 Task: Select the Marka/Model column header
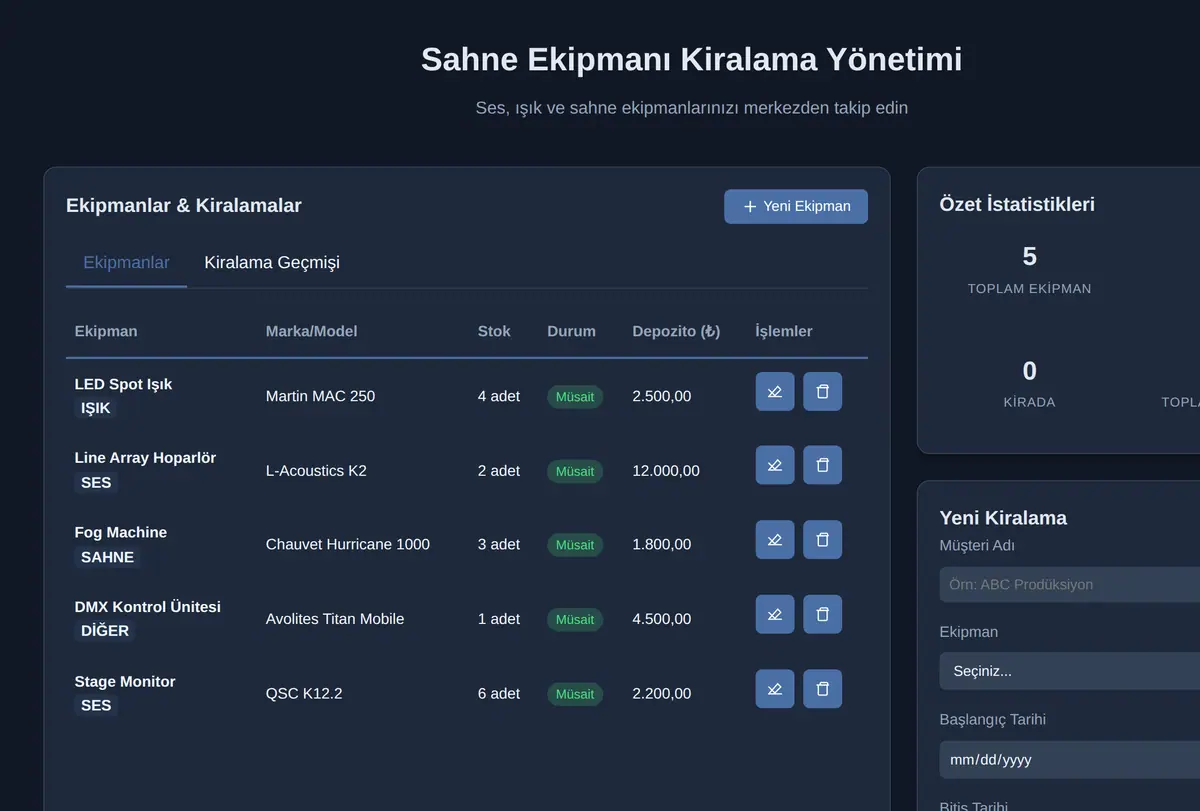[311, 331]
